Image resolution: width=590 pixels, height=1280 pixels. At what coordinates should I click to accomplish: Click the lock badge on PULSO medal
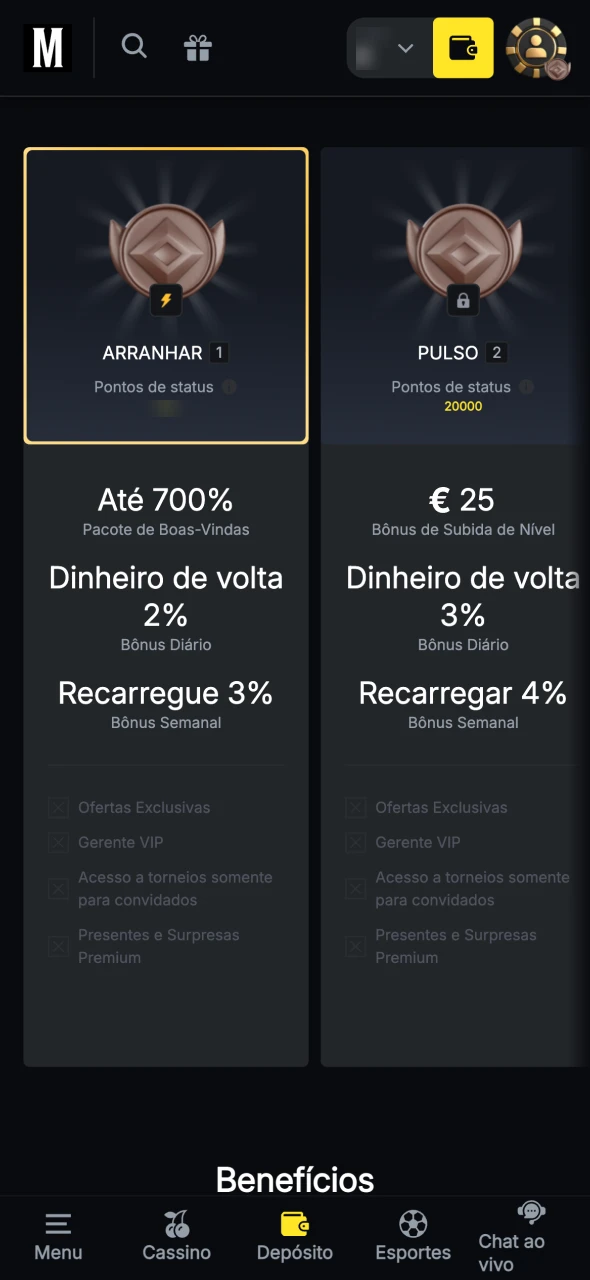click(x=463, y=300)
